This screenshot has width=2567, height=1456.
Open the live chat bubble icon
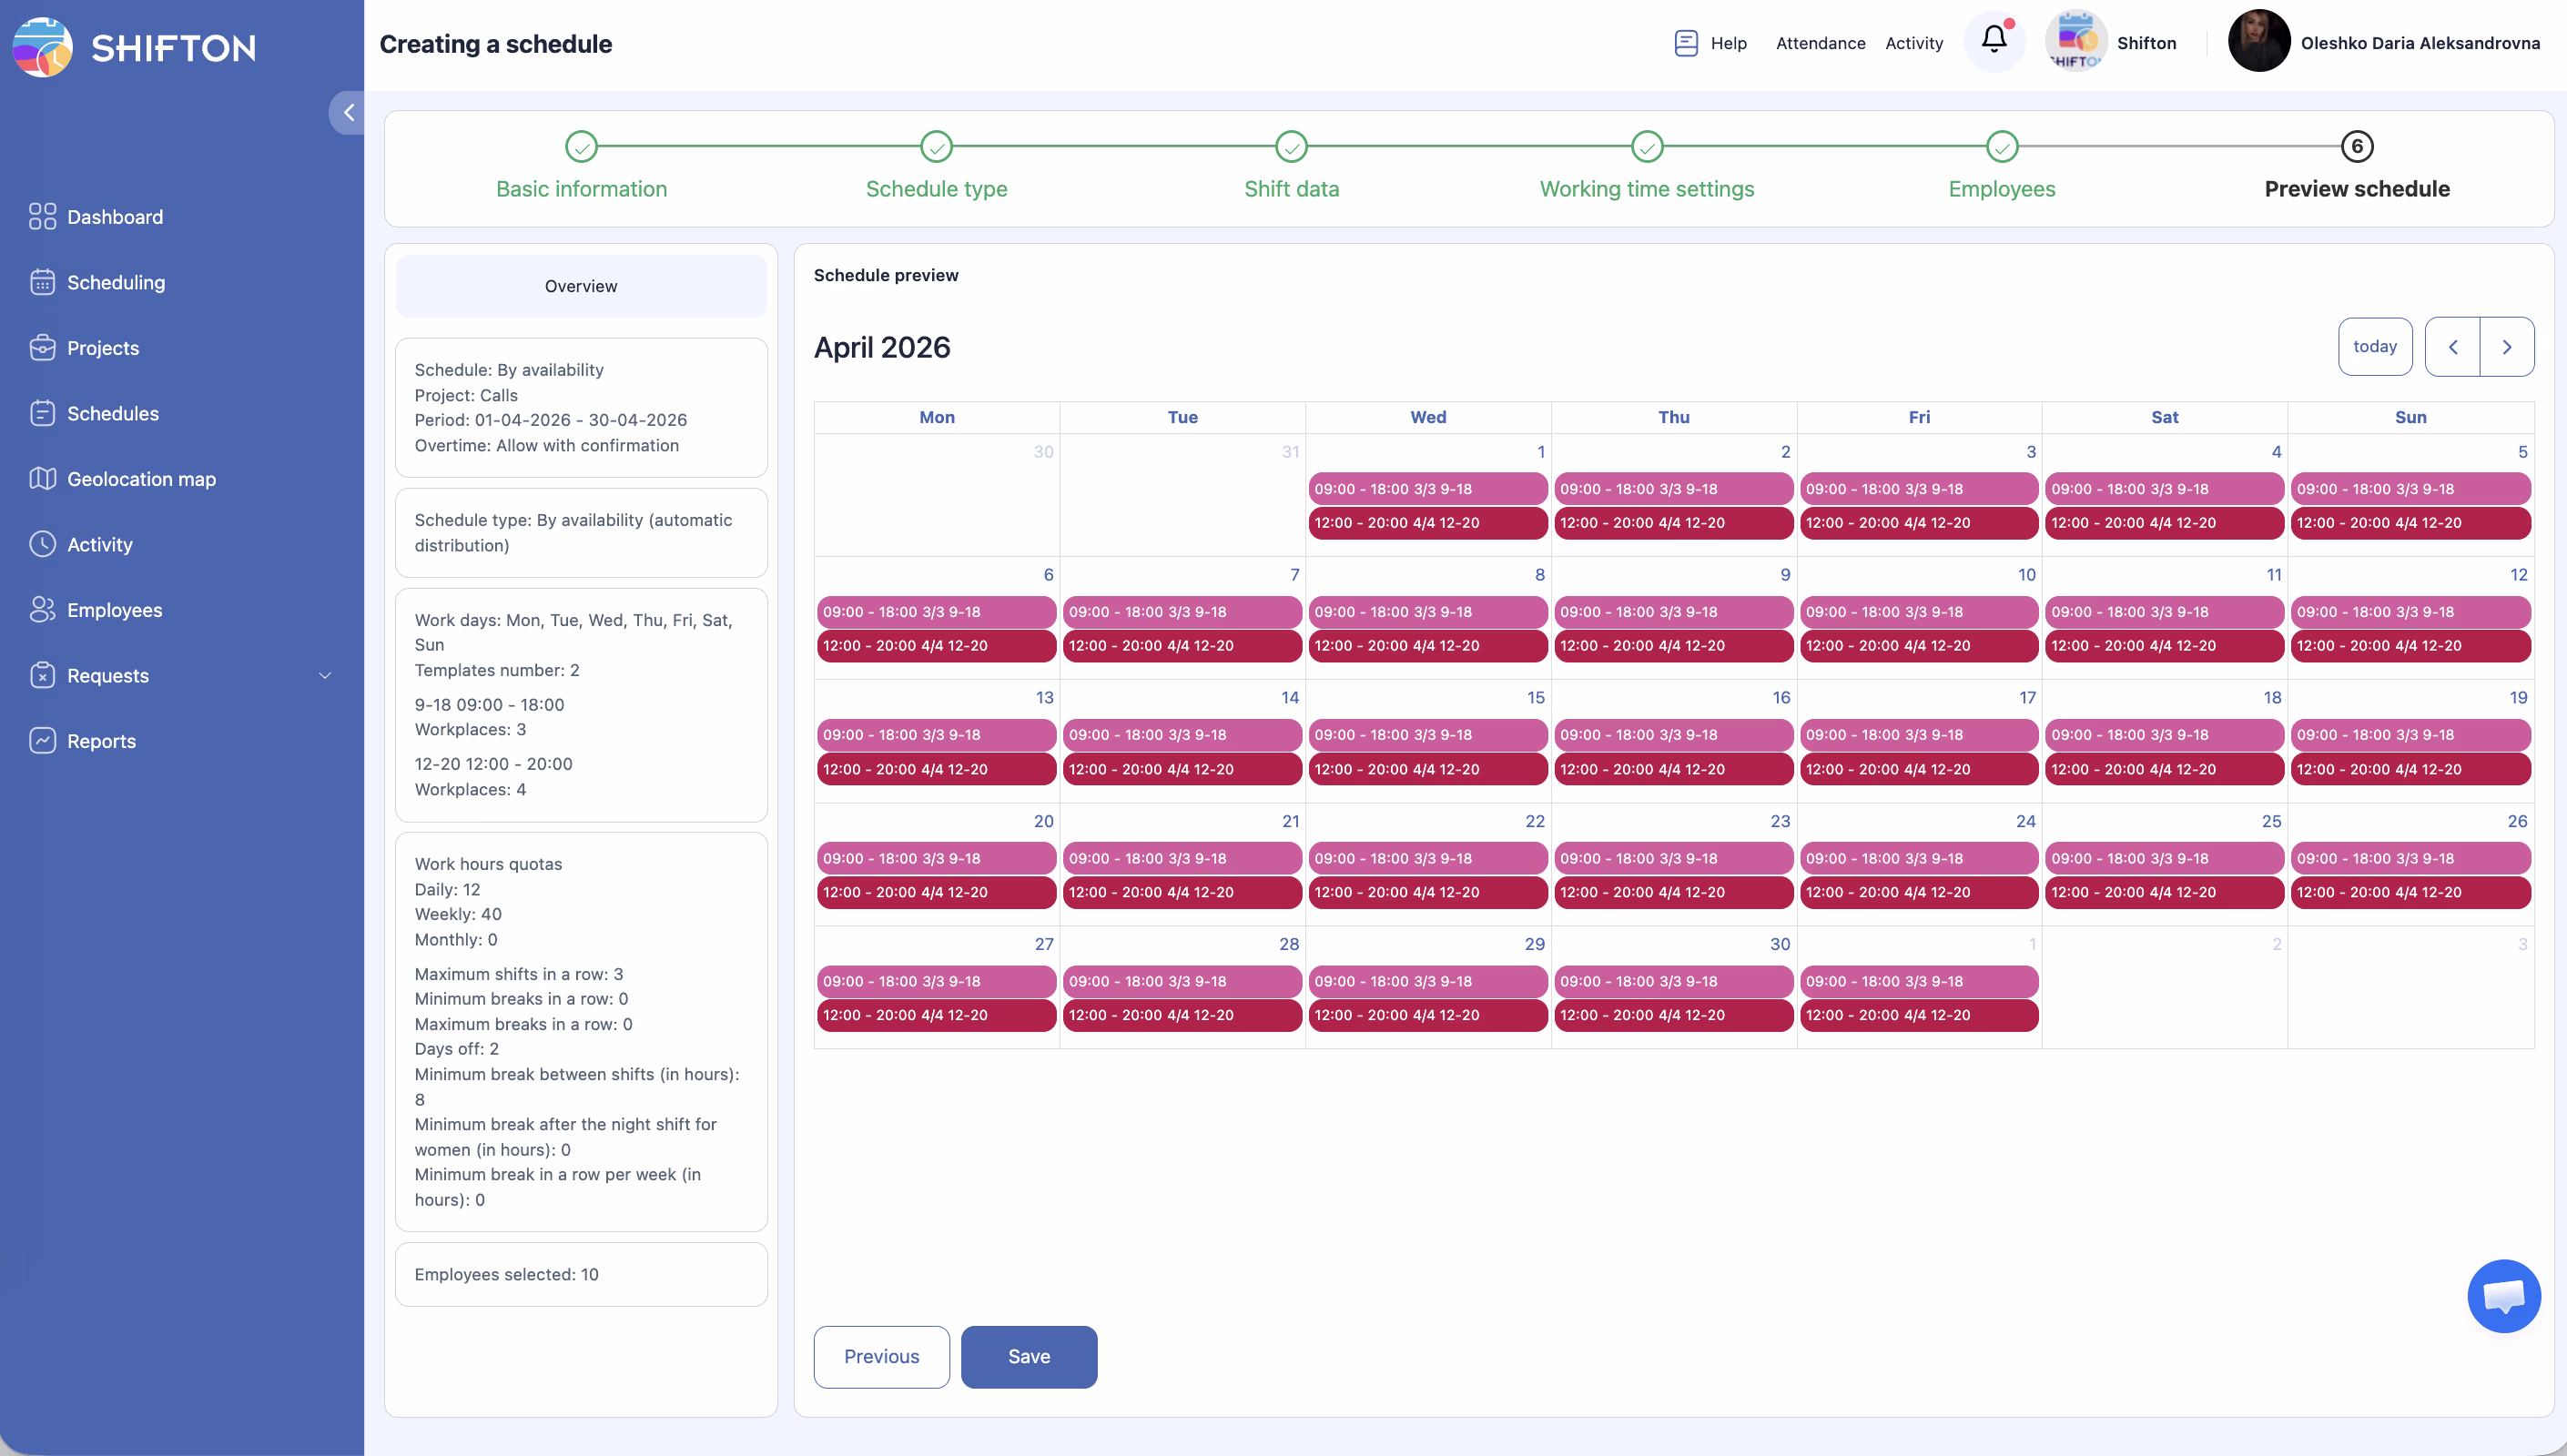[2503, 1296]
